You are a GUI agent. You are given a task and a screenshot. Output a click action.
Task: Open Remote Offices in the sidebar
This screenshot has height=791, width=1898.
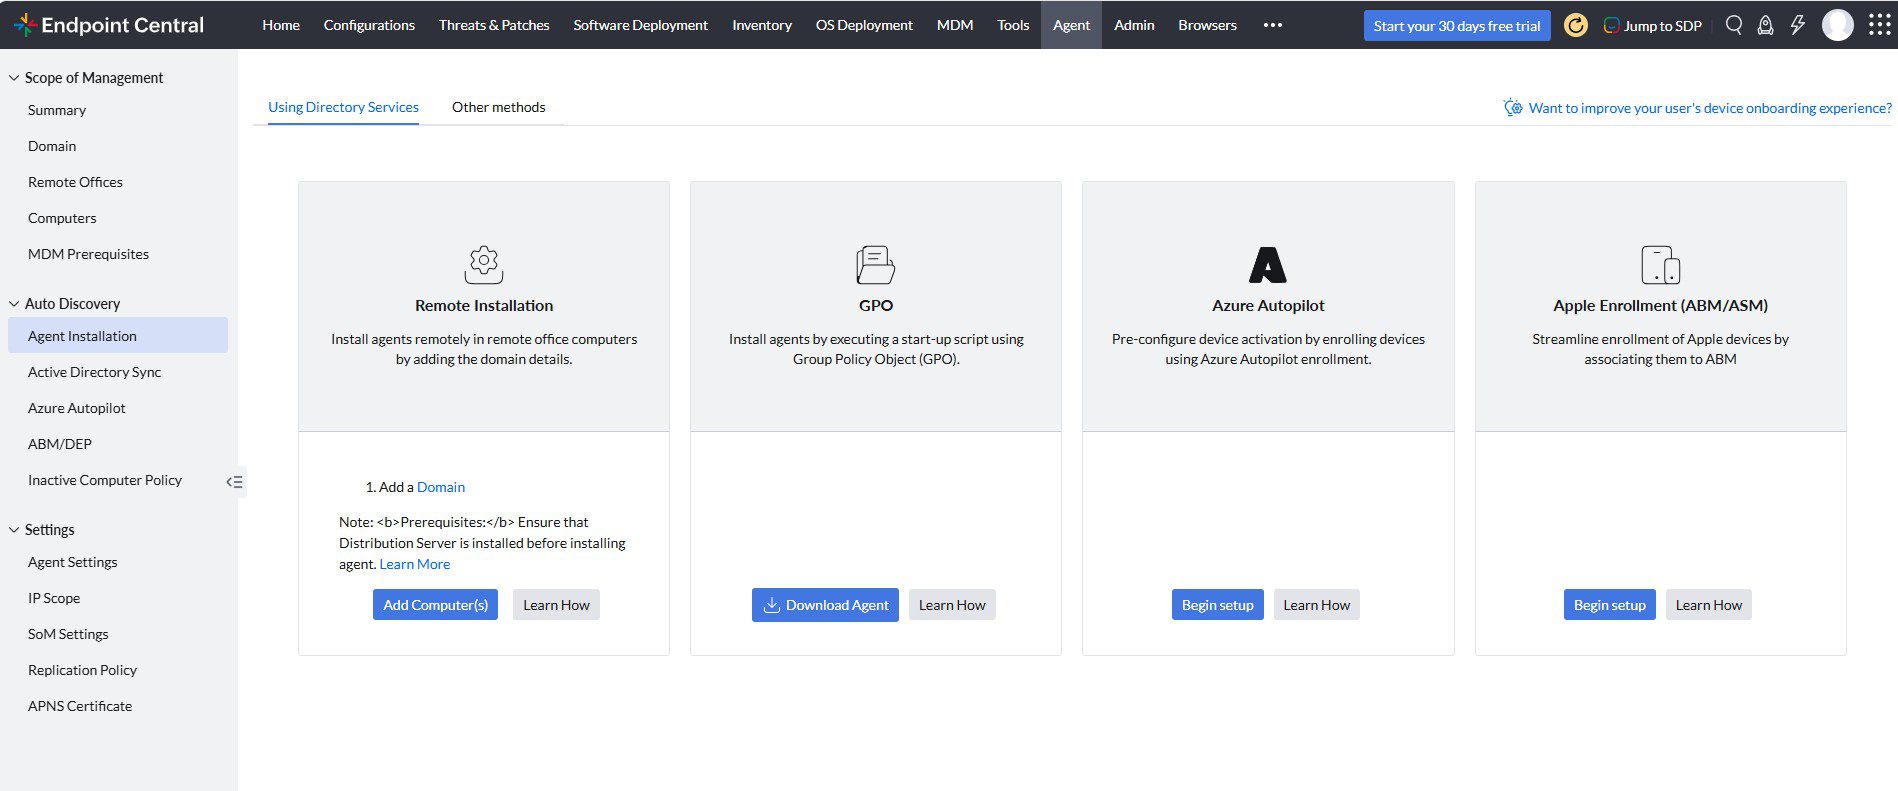(75, 182)
